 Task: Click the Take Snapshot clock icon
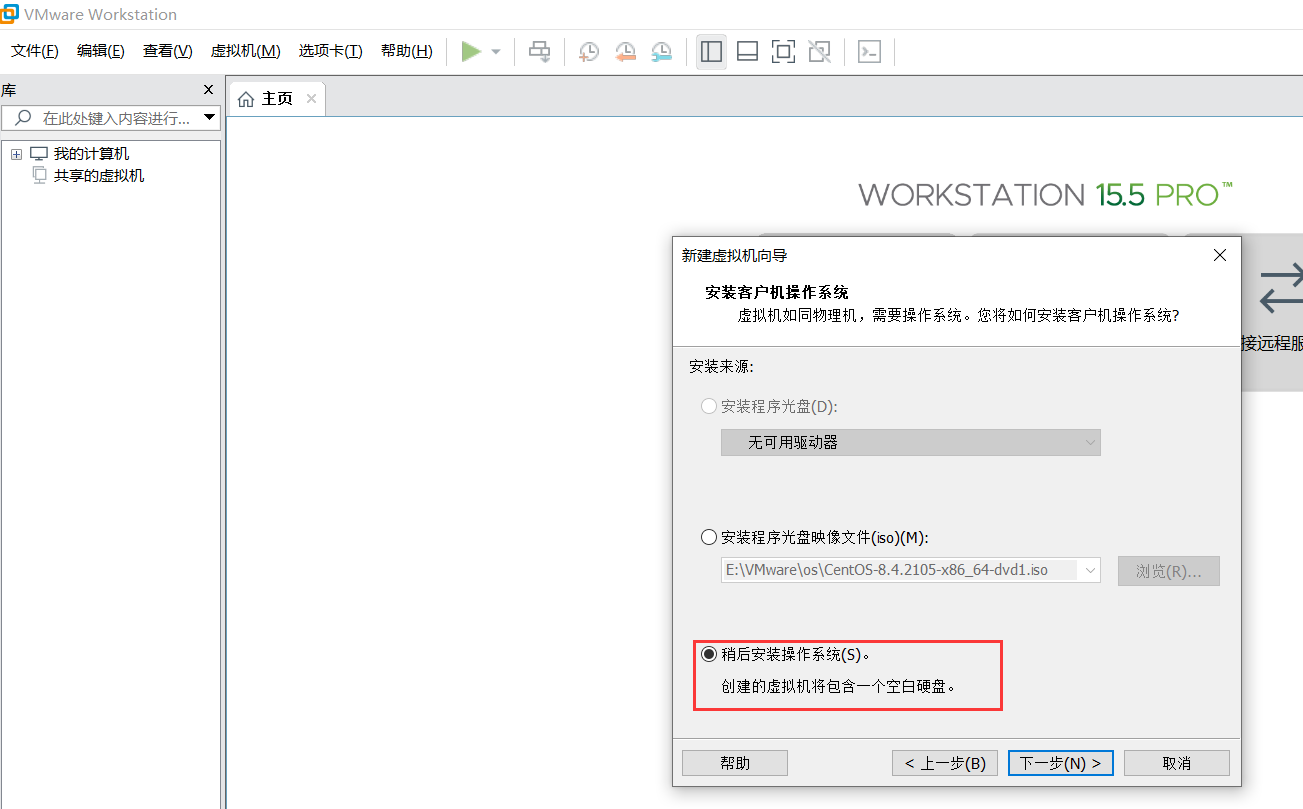tap(589, 51)
